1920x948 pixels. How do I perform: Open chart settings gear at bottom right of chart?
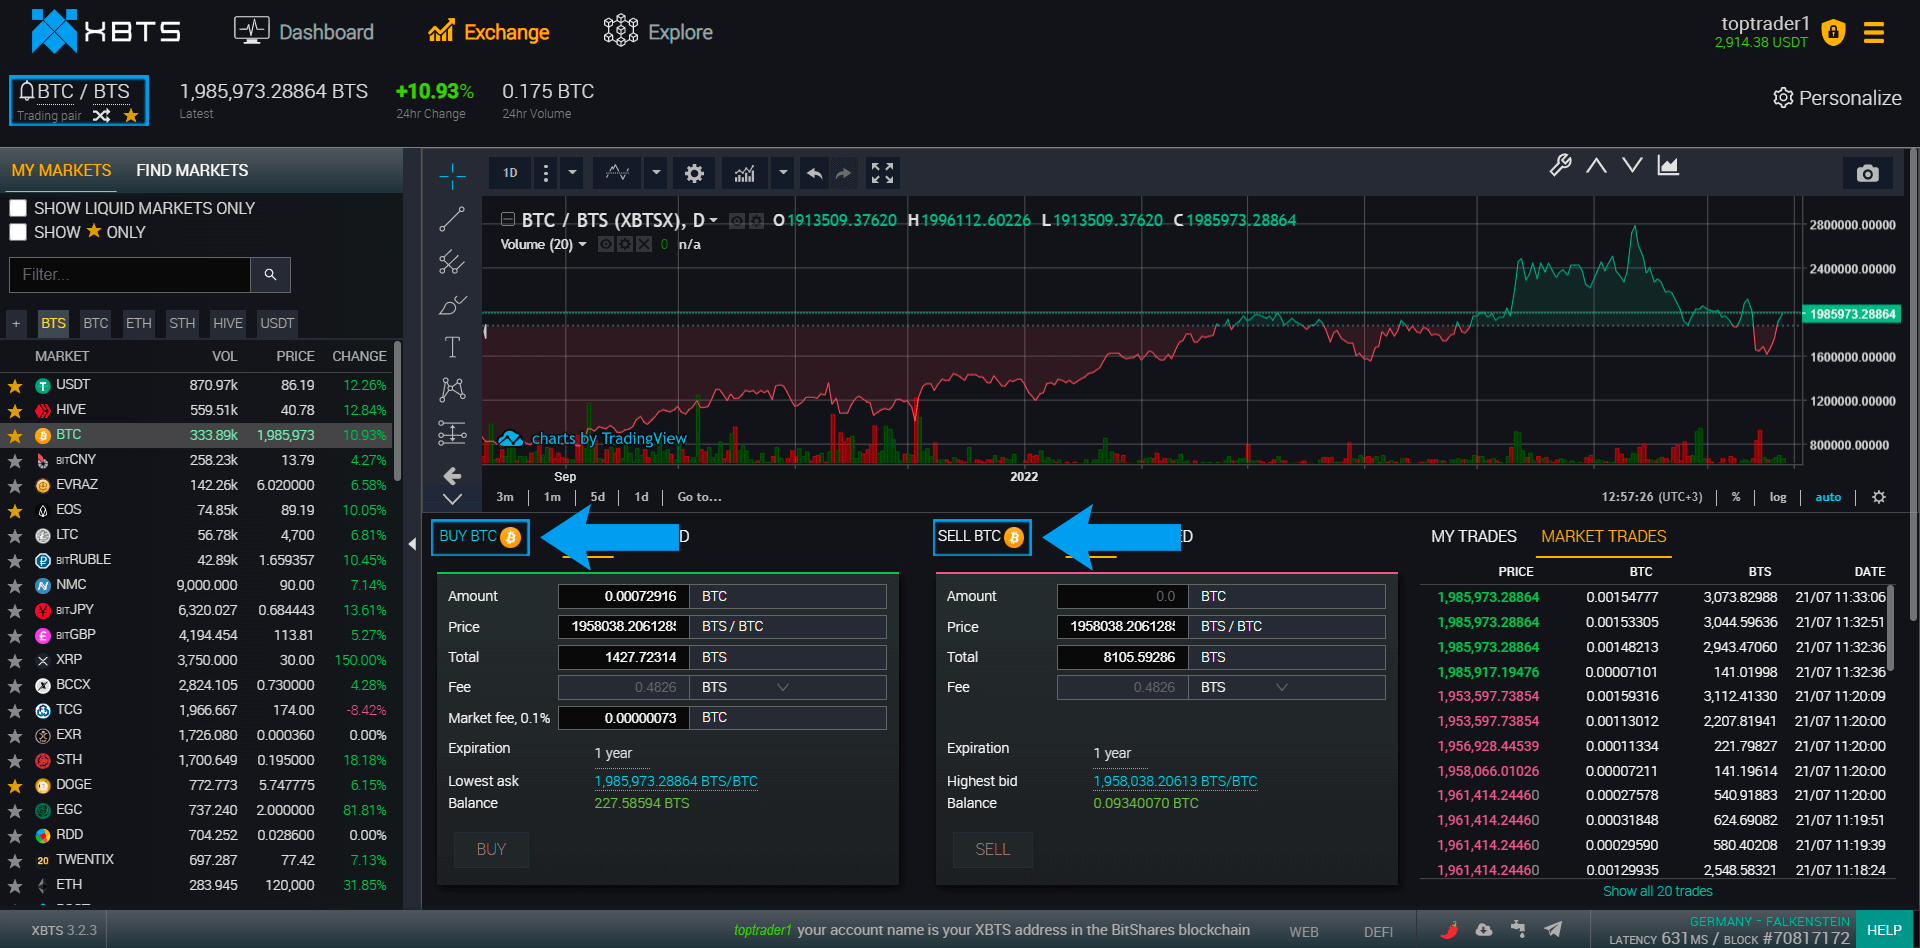pos(1879,497)
